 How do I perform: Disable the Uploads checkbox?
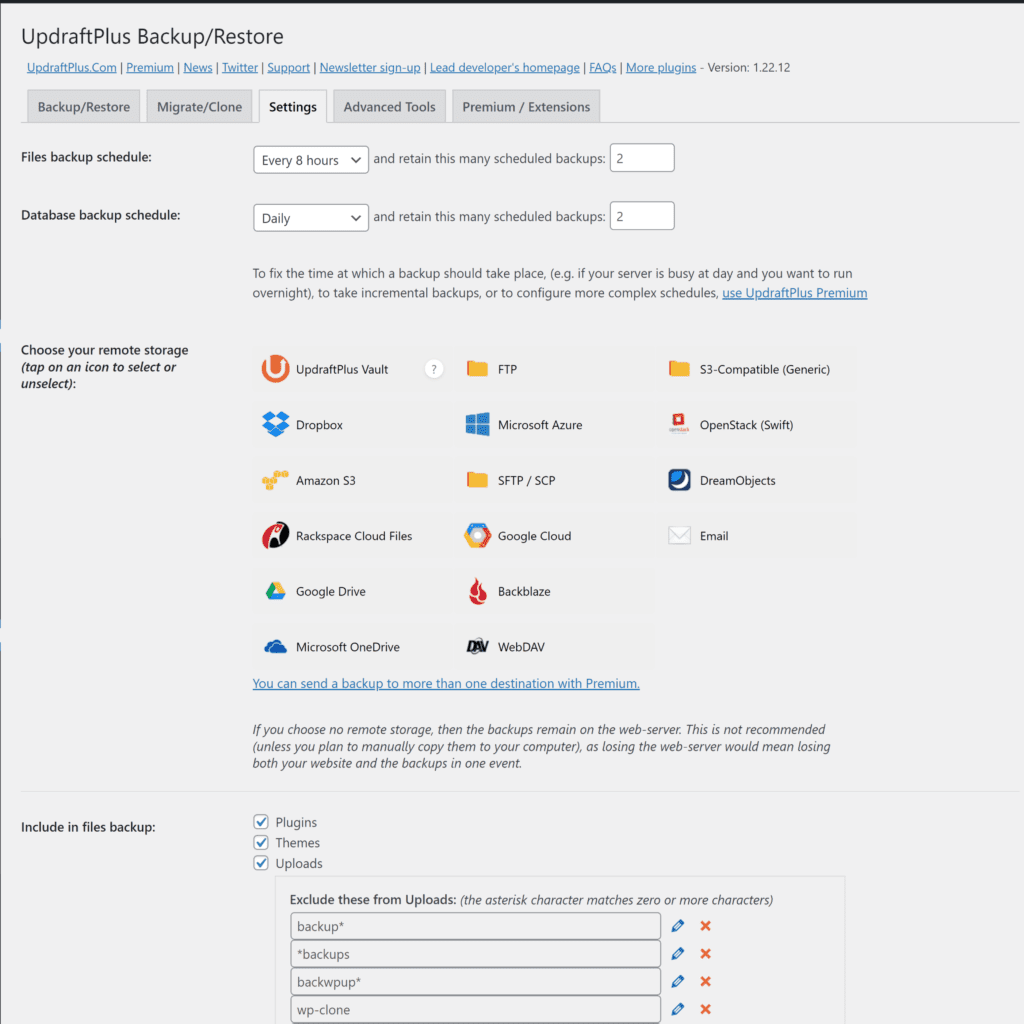(261, 863)
